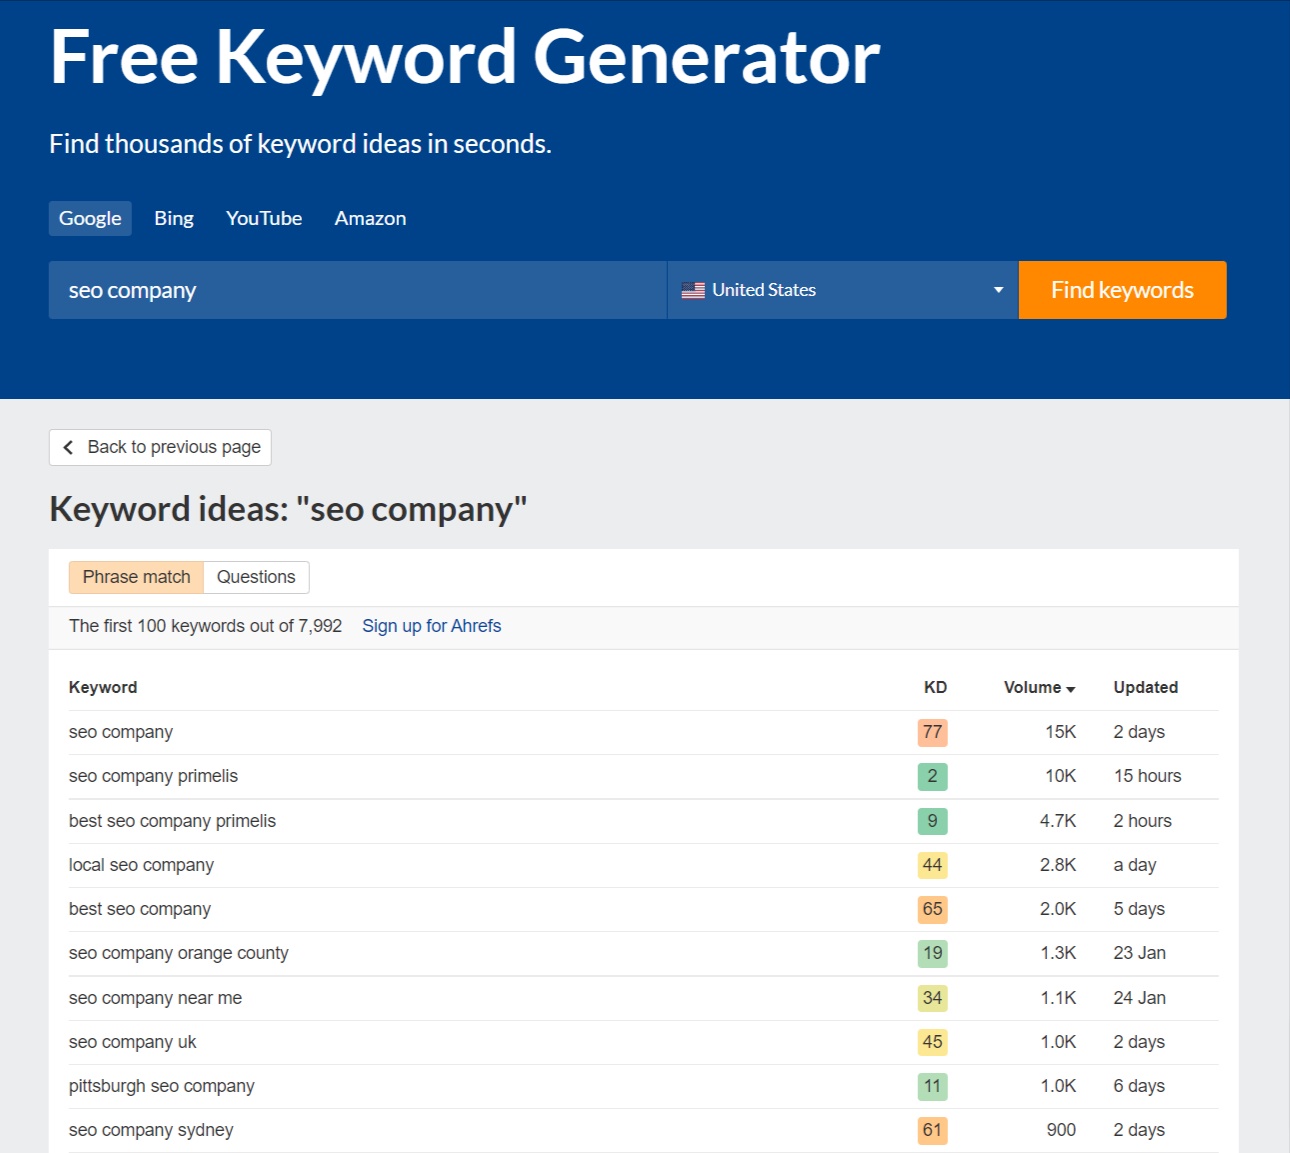The width and height of the screenshot is (1290, 1153).
Task: Select the Google tab
Action: [x=90, y=218]
